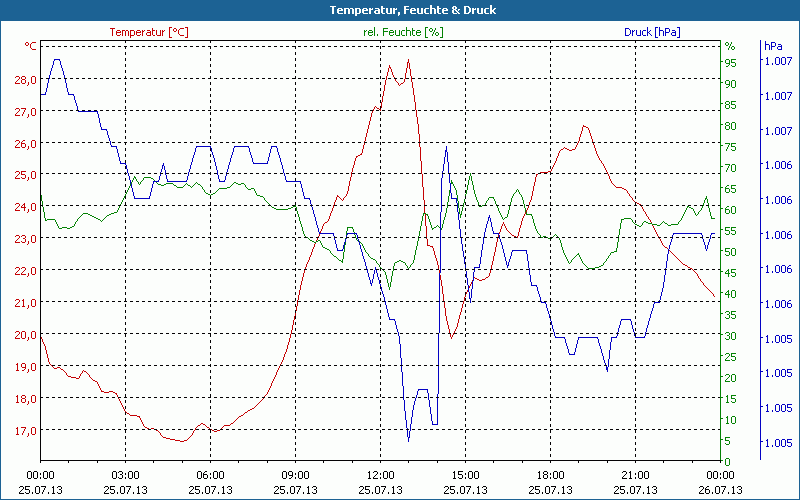Click the green "15" humidity axis tick
Screen dimensions: 800x500
coord(731,399)
